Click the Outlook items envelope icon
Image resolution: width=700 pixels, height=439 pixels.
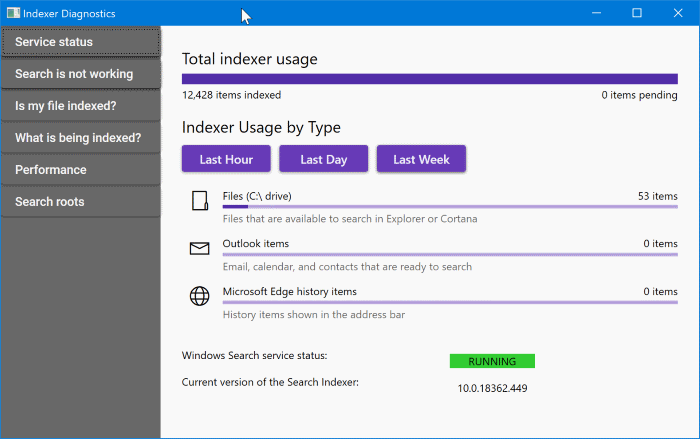tap(199, 248)
